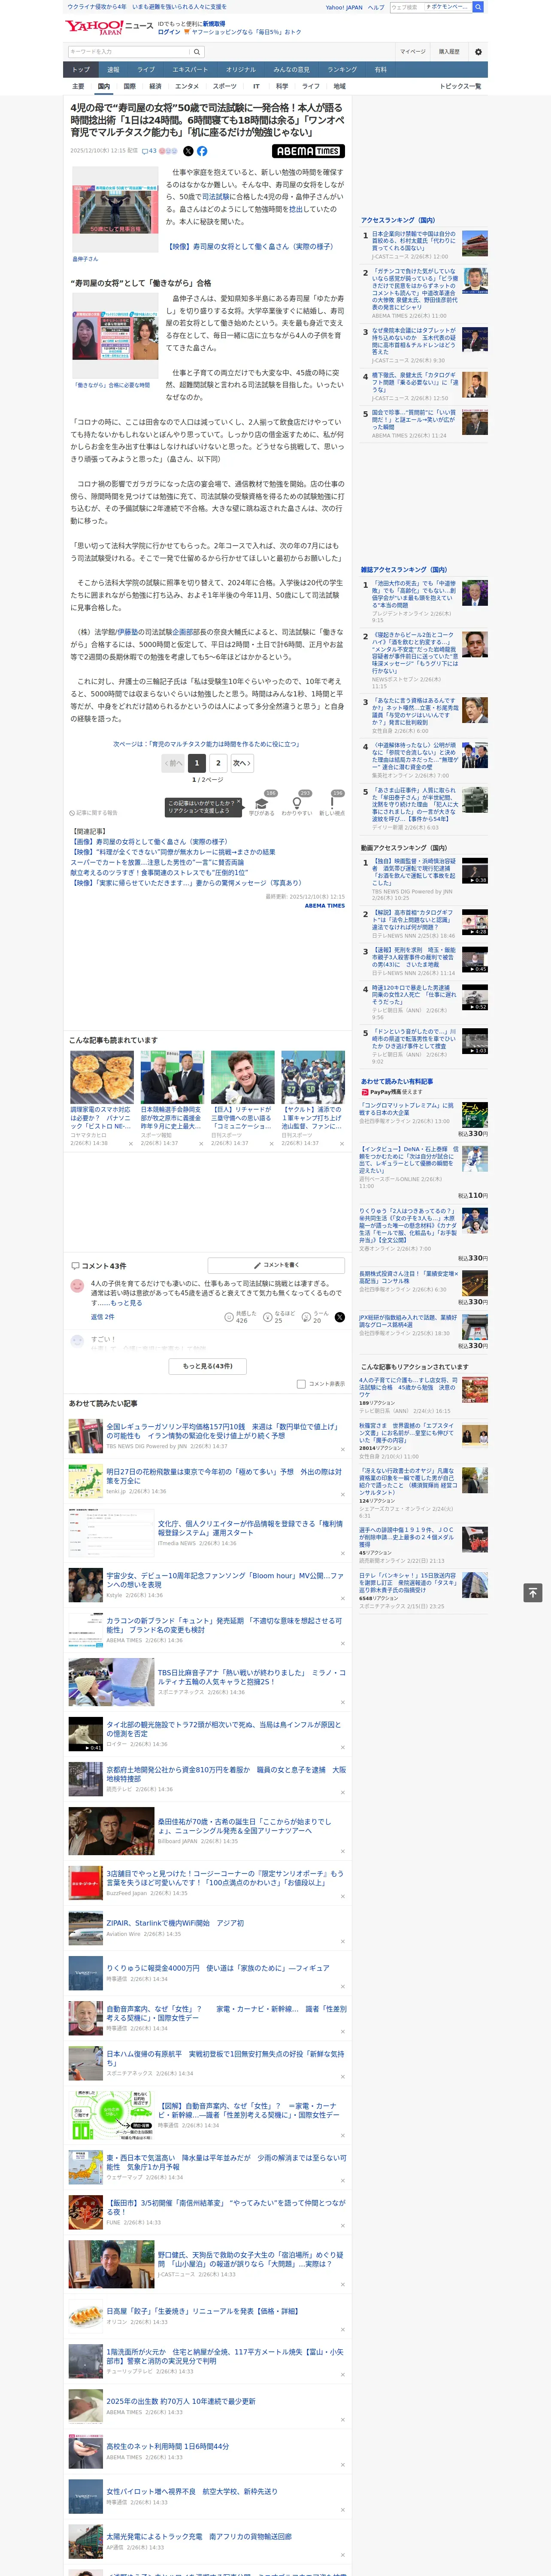
Task: Click なるほど reaction with 25 count
Action: point(280,1317)
